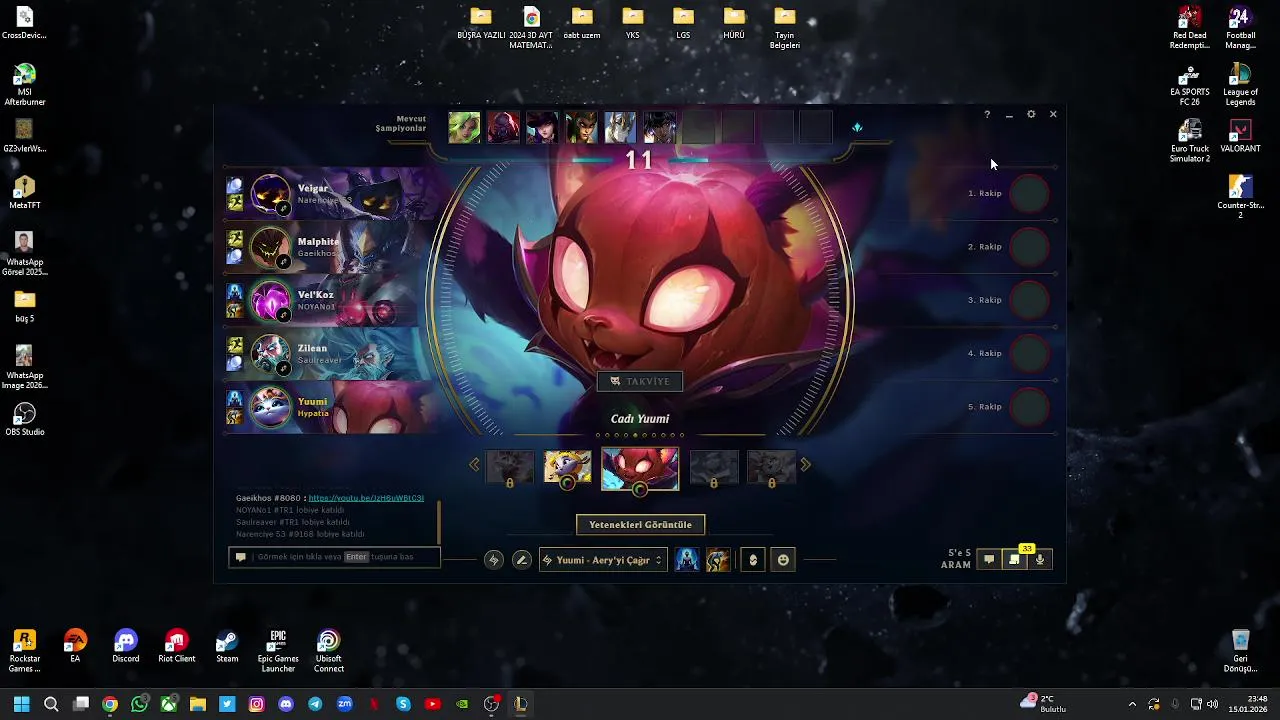Open Windows Start menu
The width and height of the screenshot is (1280, 720).
21,704
